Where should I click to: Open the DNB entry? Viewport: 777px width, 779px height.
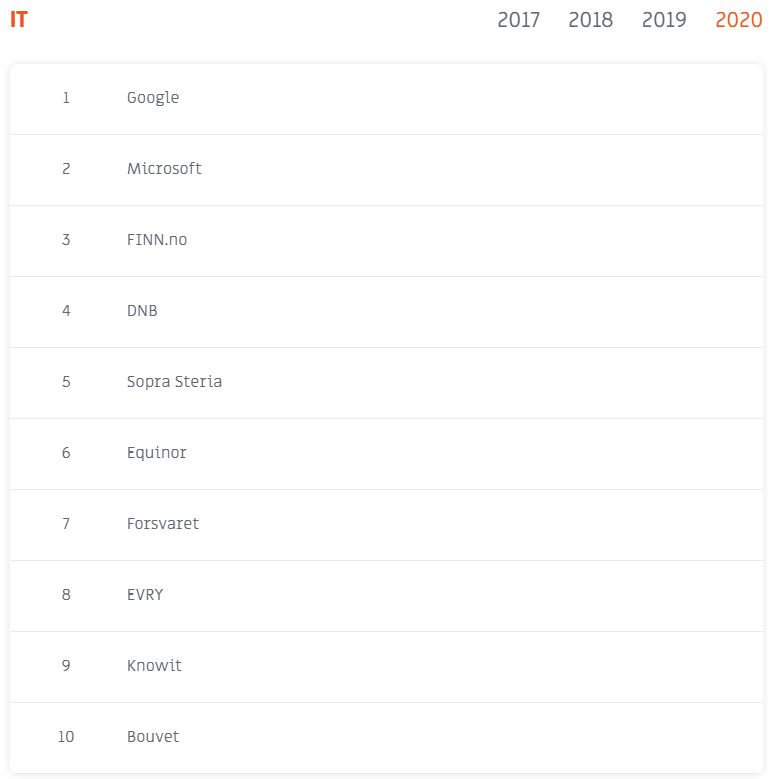[x=387, y=312]
